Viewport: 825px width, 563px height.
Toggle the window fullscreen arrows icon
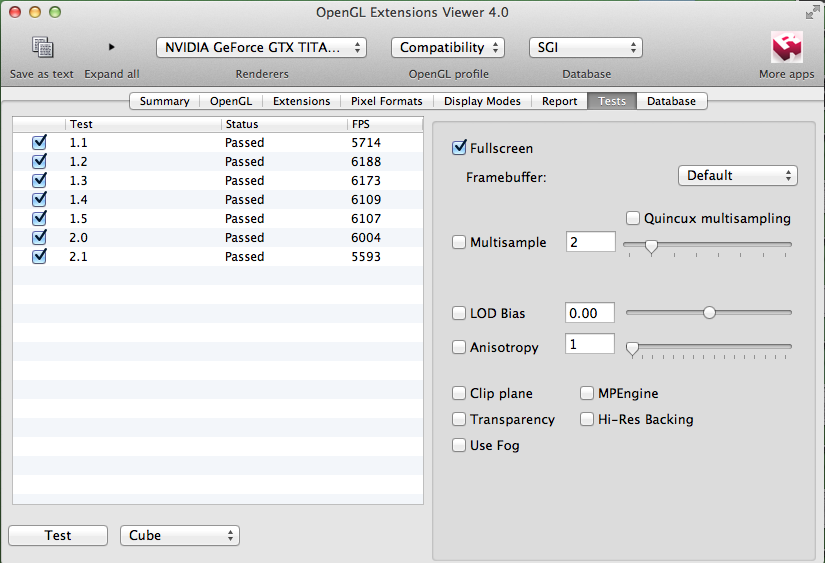pyautogui.click(x=812, y=13)
